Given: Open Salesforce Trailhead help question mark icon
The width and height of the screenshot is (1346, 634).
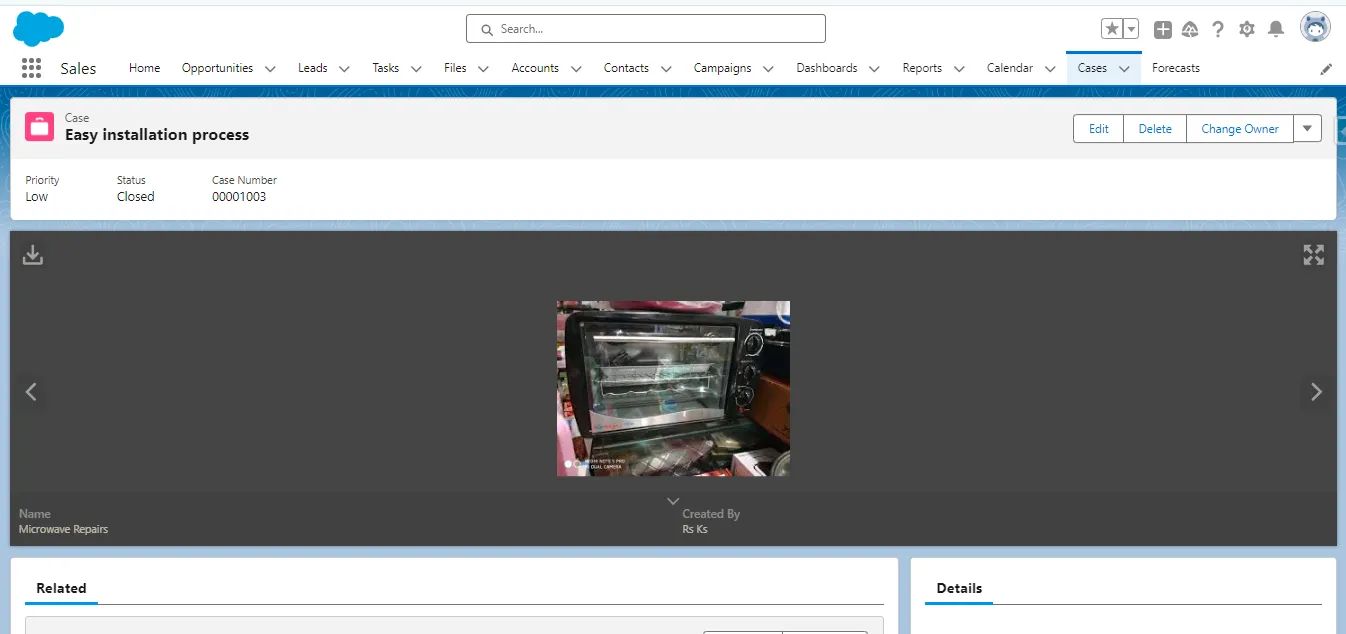Looking at the screenshot, I should coord(1218,29).
